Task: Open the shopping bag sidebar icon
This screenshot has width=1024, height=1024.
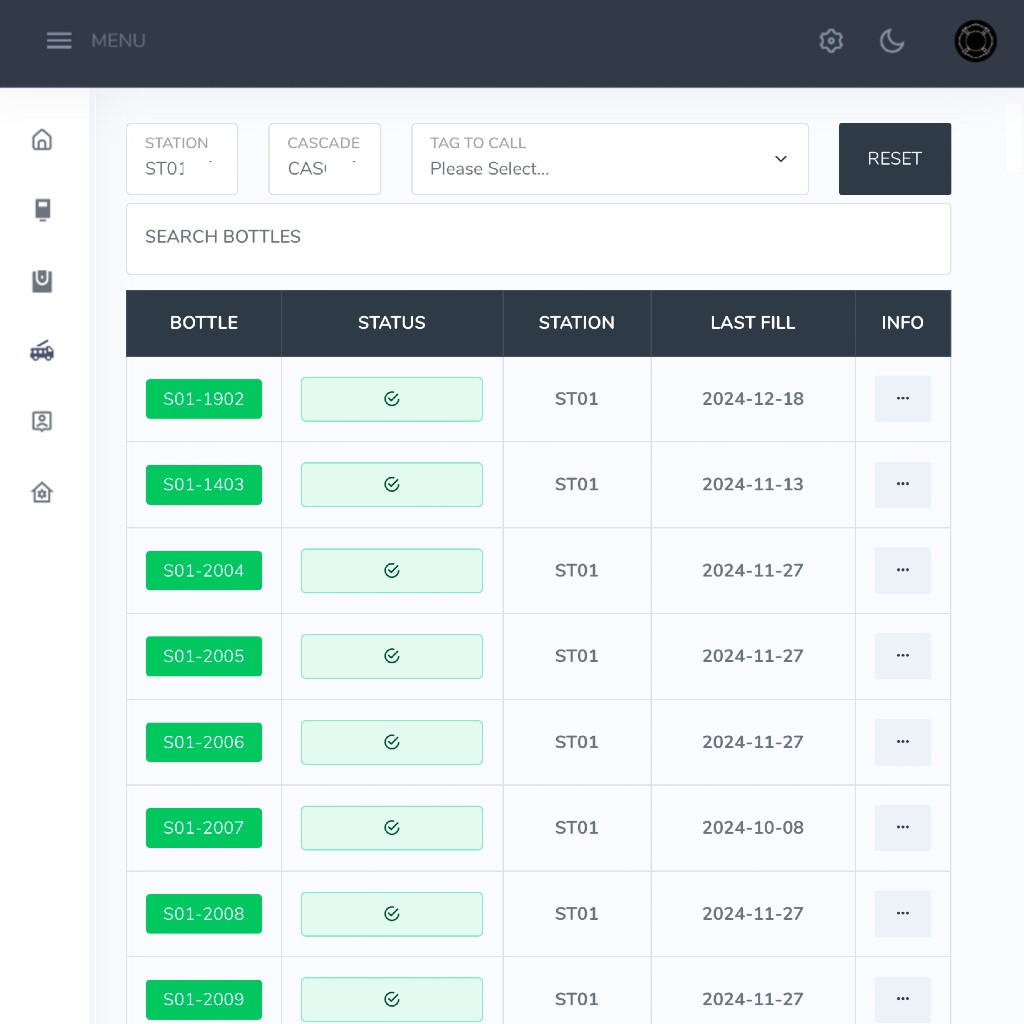Action: 42,282
